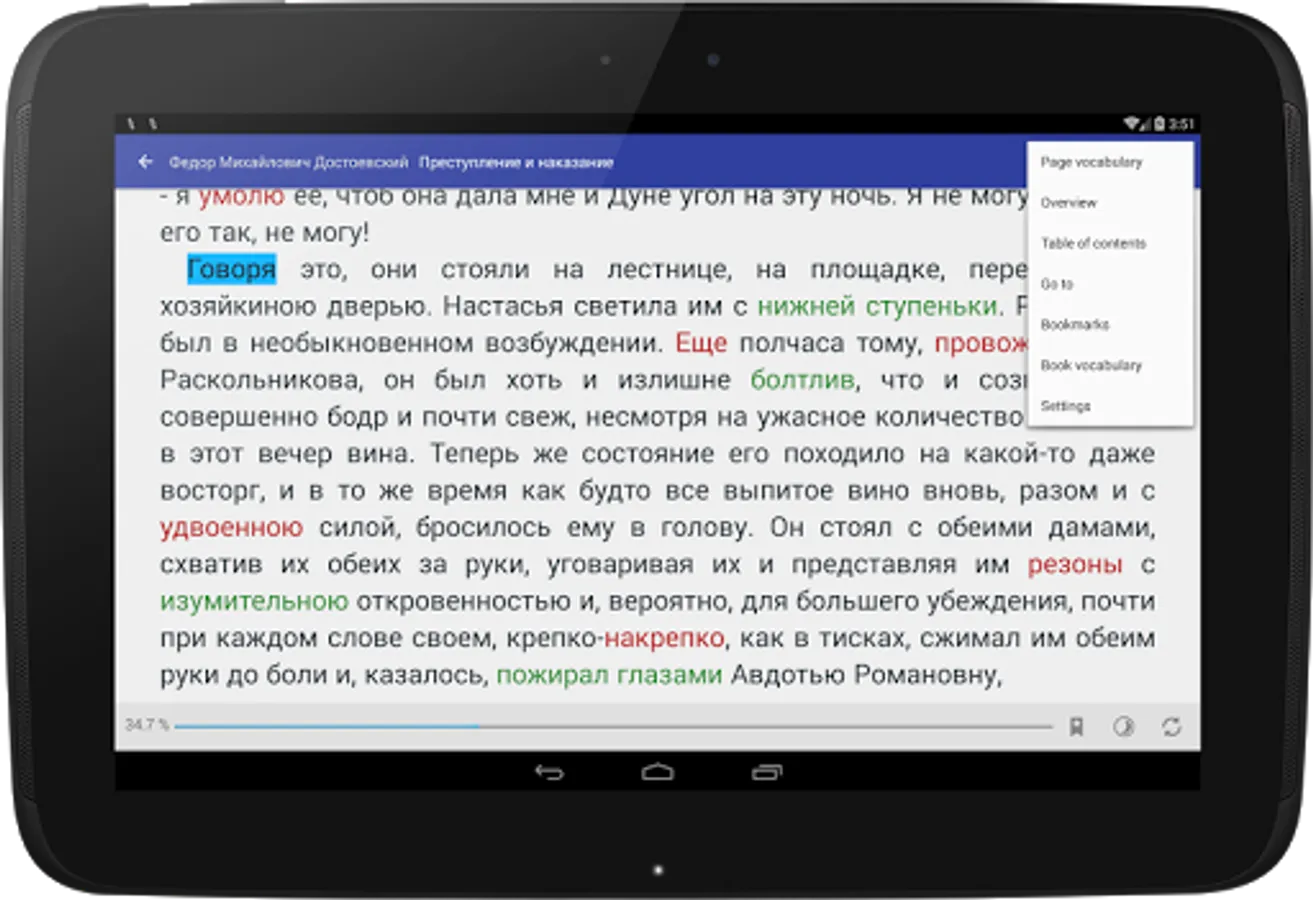
Task: Tap the rotate/refresh icon in the bottom bar
Action: click(x=1172, y=727)
